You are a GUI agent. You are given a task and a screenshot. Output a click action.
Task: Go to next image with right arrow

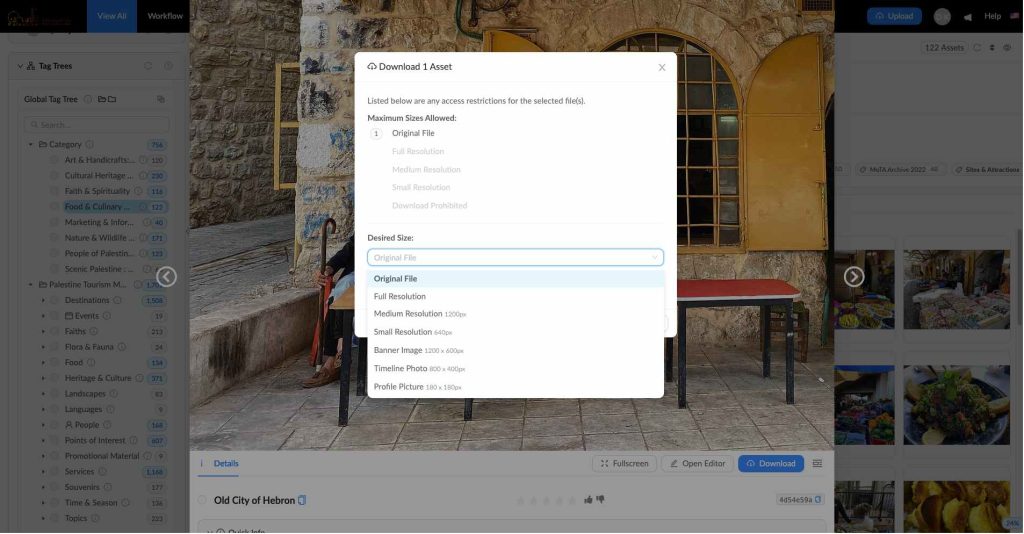click(x=854, y=276)
